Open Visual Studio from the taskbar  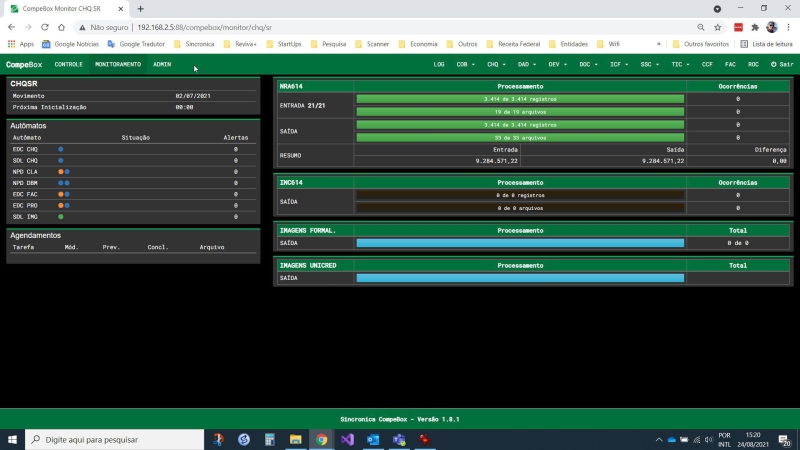pyautogui.click(x=347, y=439)
